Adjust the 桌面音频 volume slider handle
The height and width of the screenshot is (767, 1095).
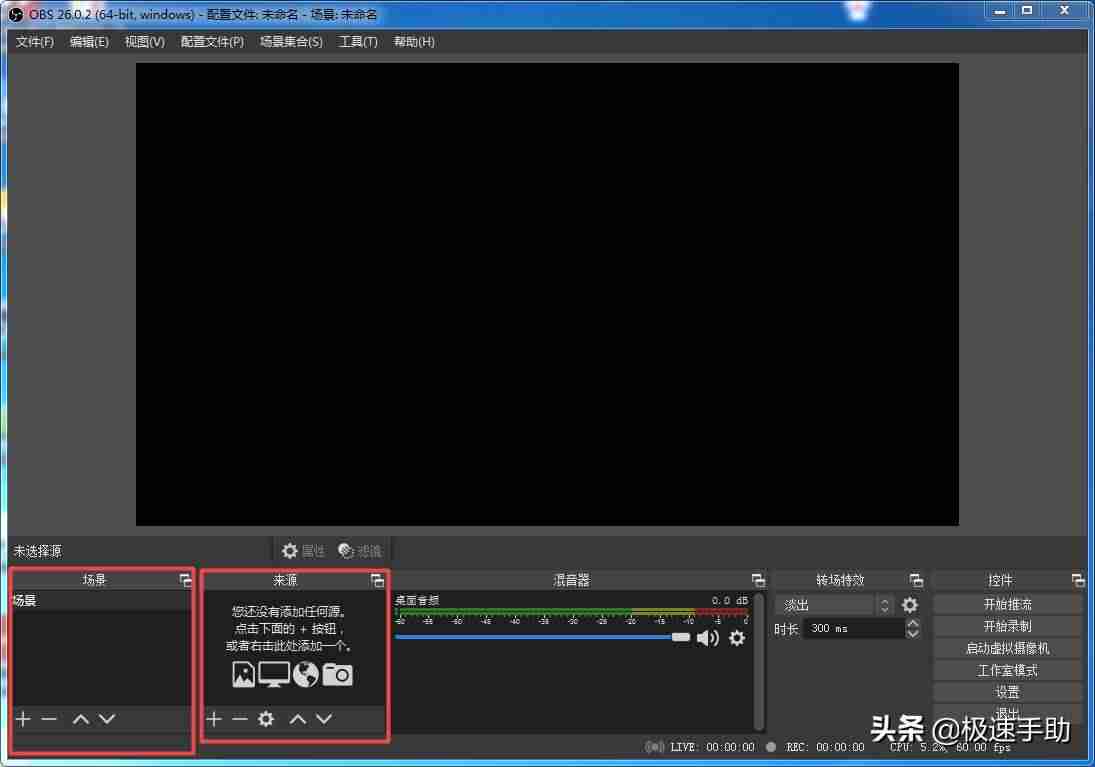point(681,637)
